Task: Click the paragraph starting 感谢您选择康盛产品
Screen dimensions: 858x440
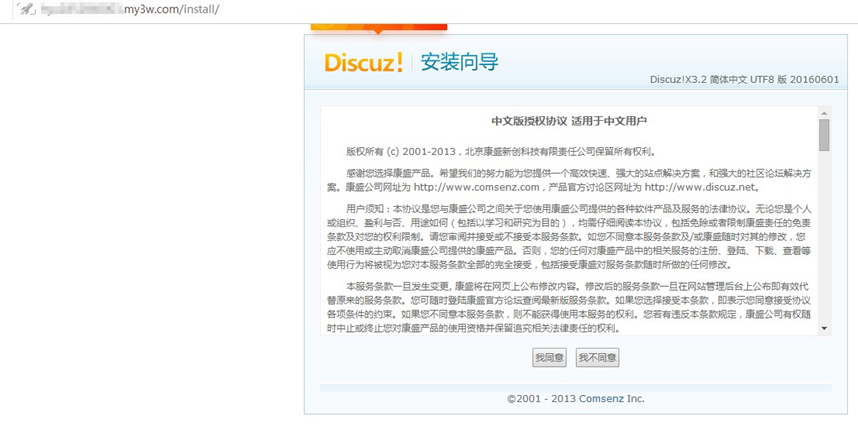Action: (569, 180)
